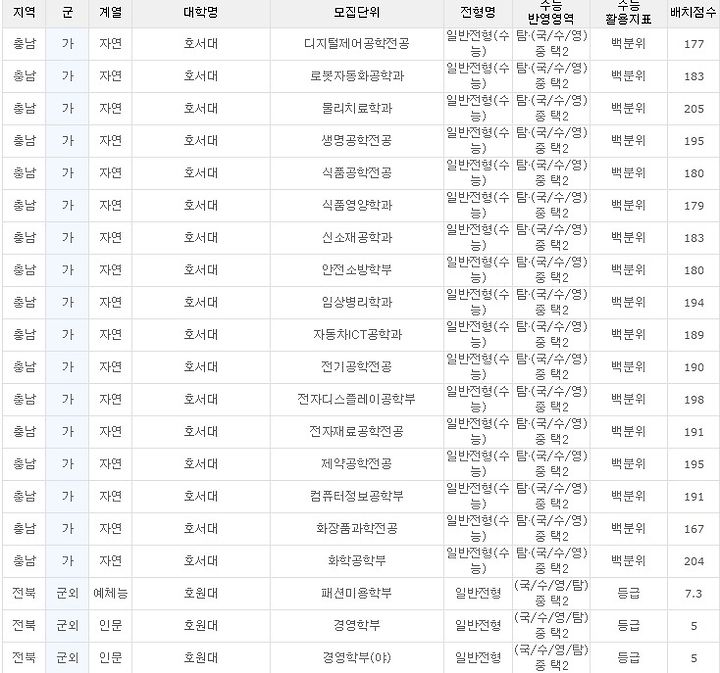Click 가 in the 생명공학전공 row

click(x=67, y=141)
